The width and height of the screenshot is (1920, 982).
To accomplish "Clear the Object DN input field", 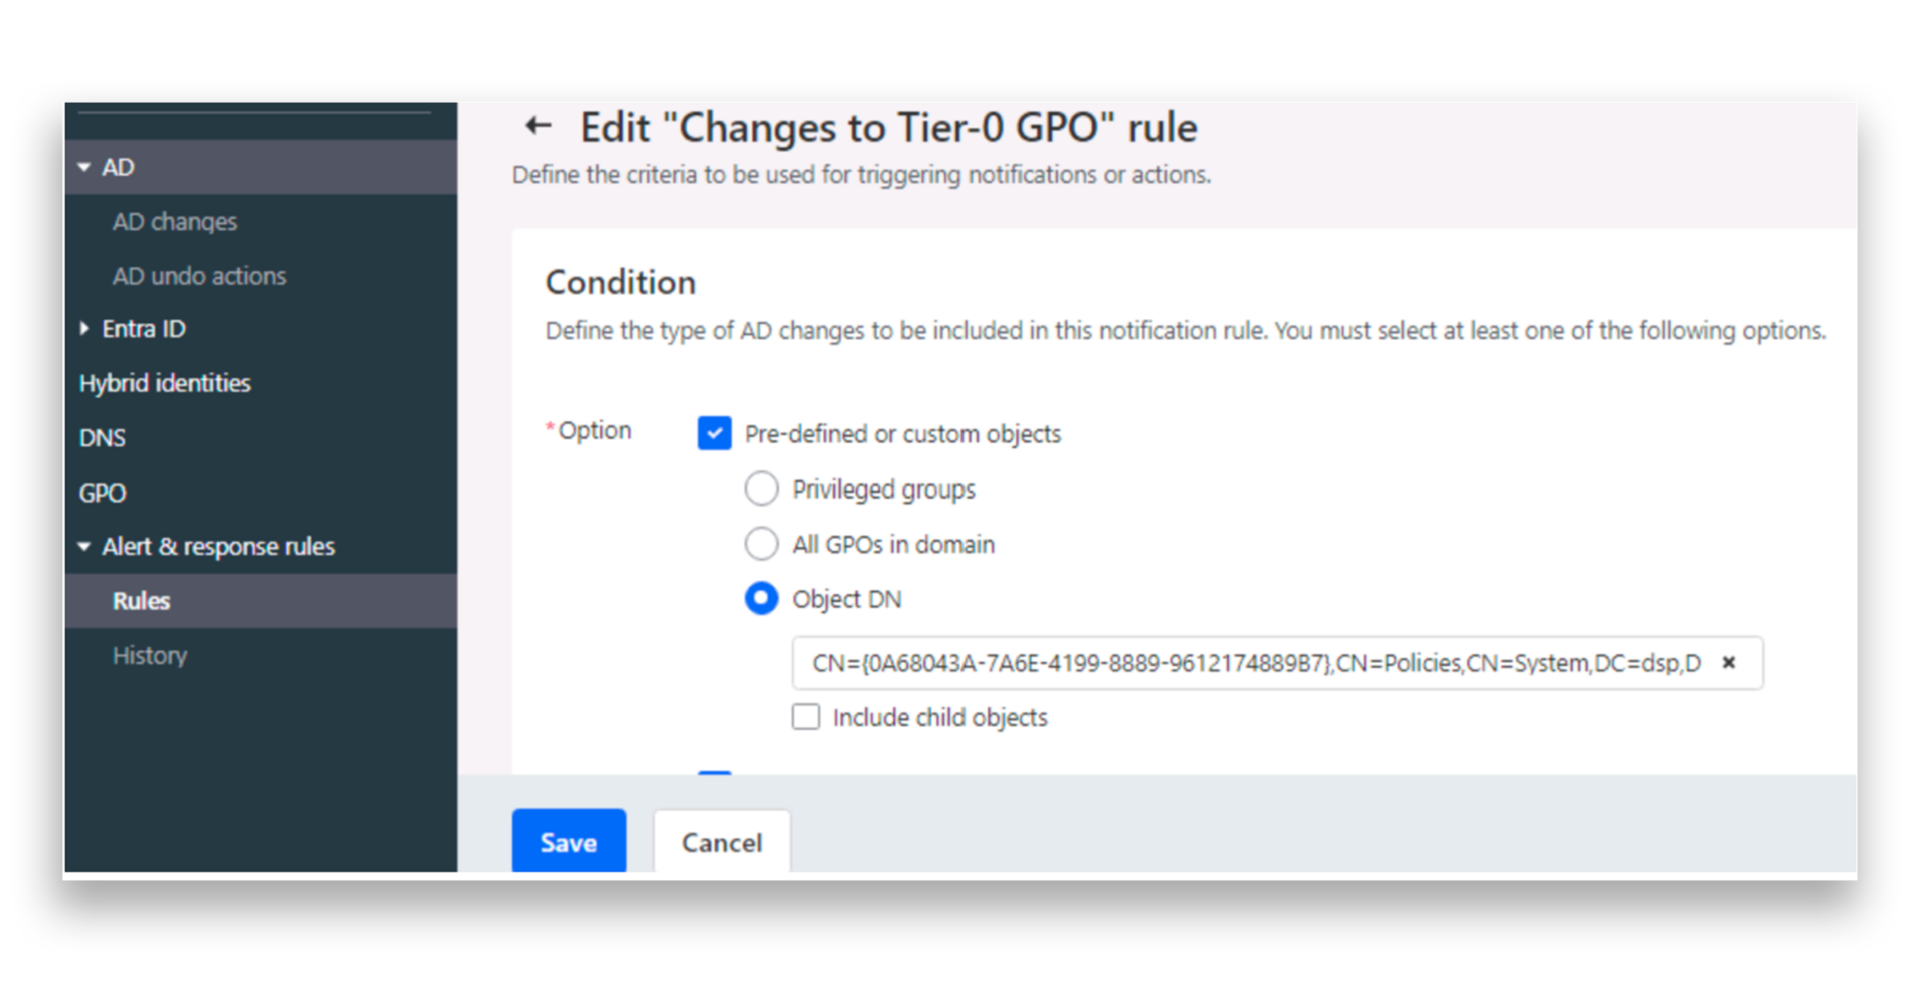I will [1729, 662].
